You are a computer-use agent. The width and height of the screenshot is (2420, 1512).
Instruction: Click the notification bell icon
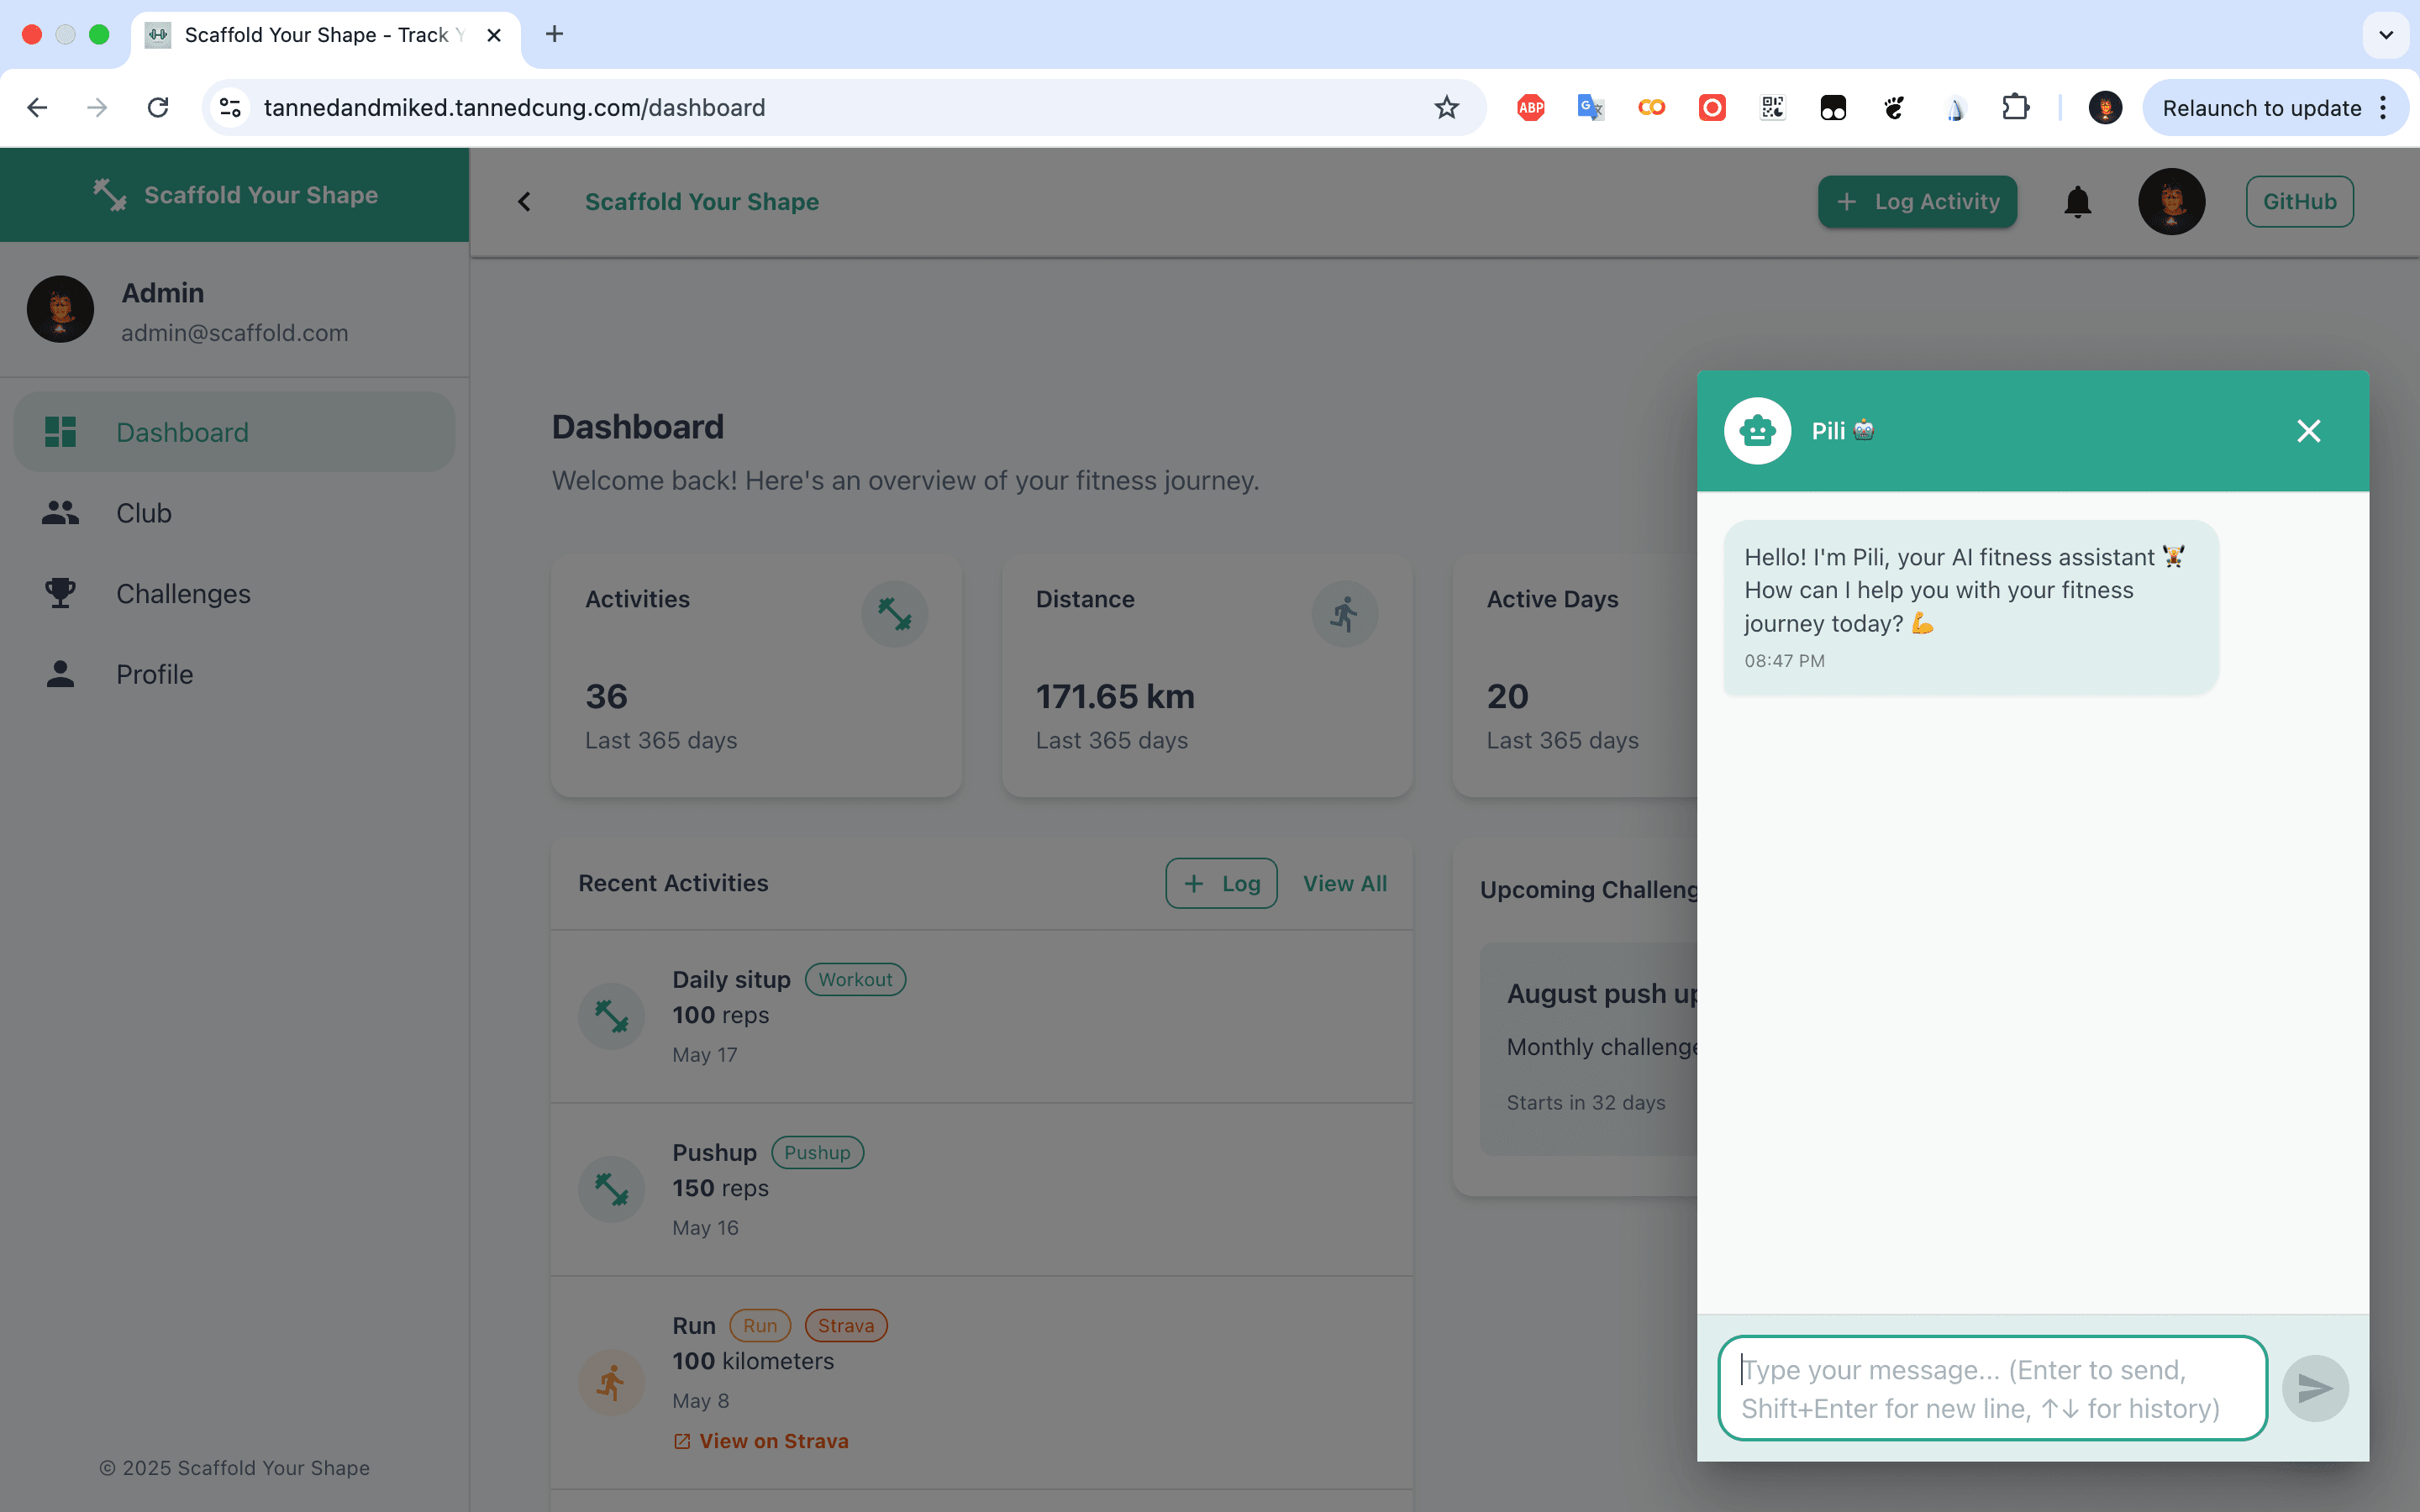(x=2077, y=202)
